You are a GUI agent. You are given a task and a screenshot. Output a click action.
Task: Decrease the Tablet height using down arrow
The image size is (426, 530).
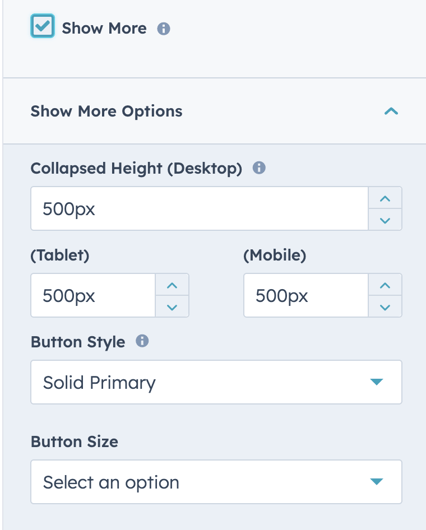(172, 307)
